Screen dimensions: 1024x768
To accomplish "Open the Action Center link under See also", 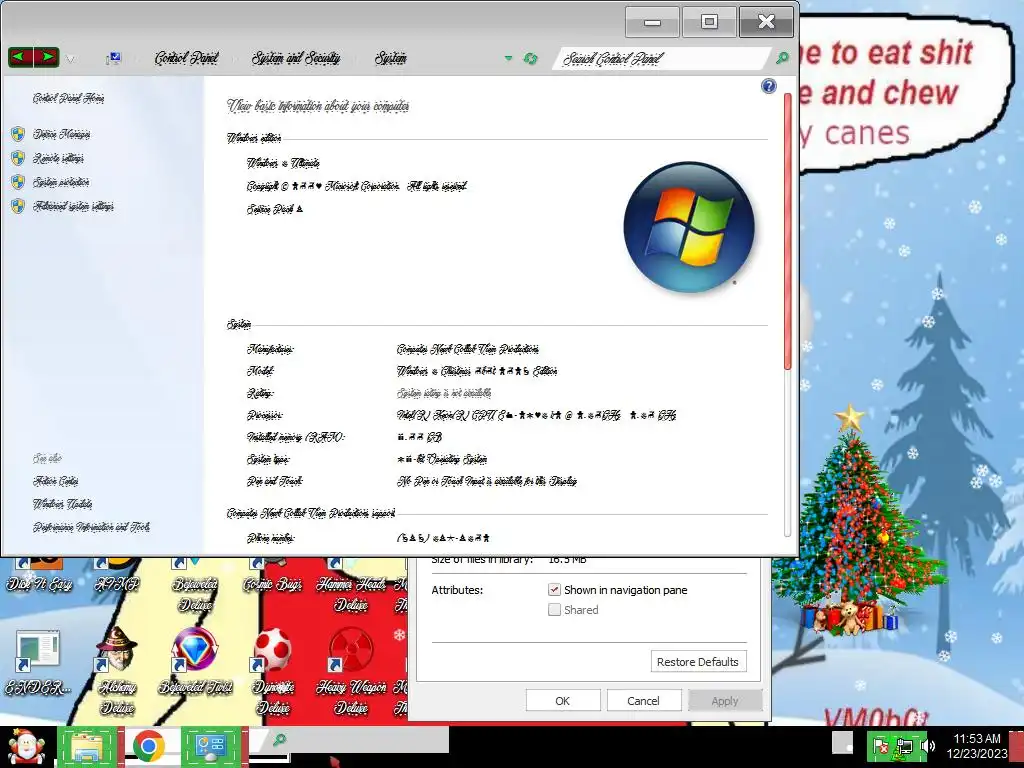I will click(56, 481).
